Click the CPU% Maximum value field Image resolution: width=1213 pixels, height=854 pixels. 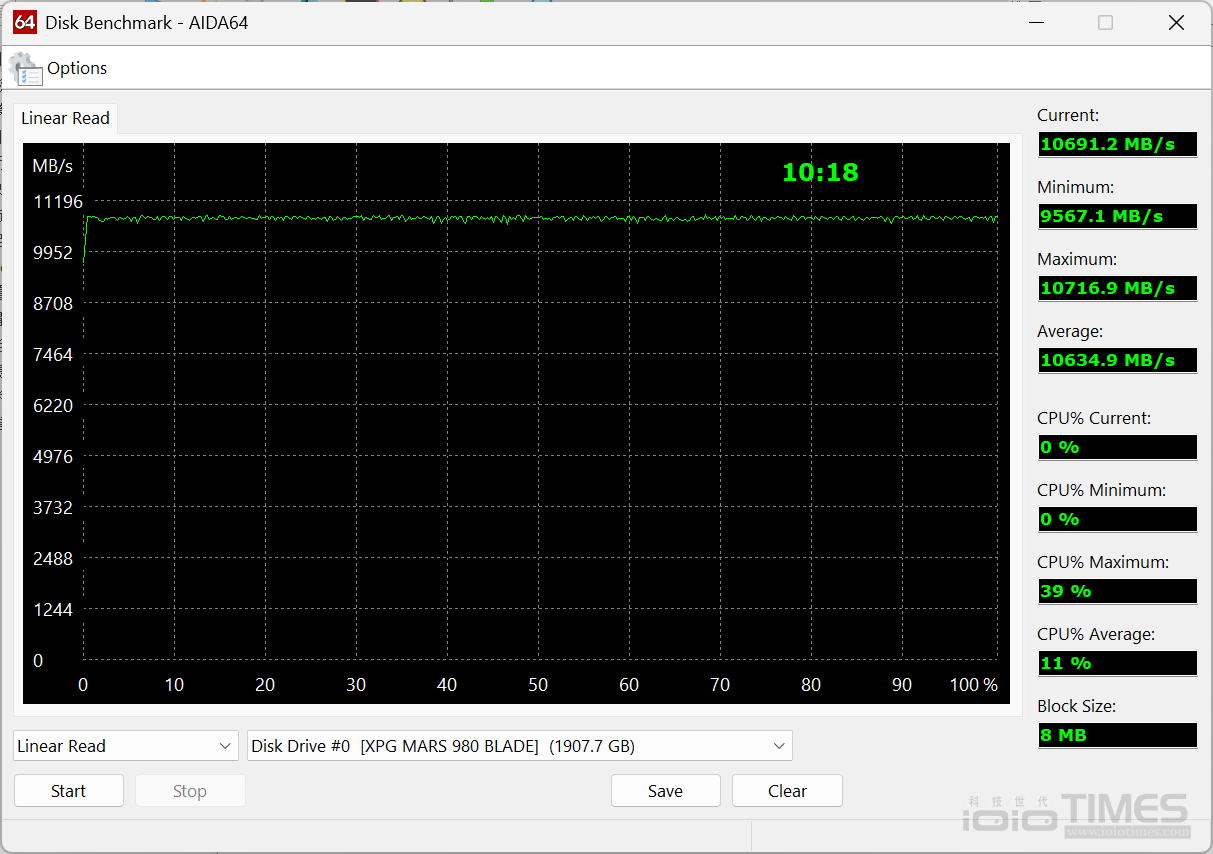(x=1117, y=591)
